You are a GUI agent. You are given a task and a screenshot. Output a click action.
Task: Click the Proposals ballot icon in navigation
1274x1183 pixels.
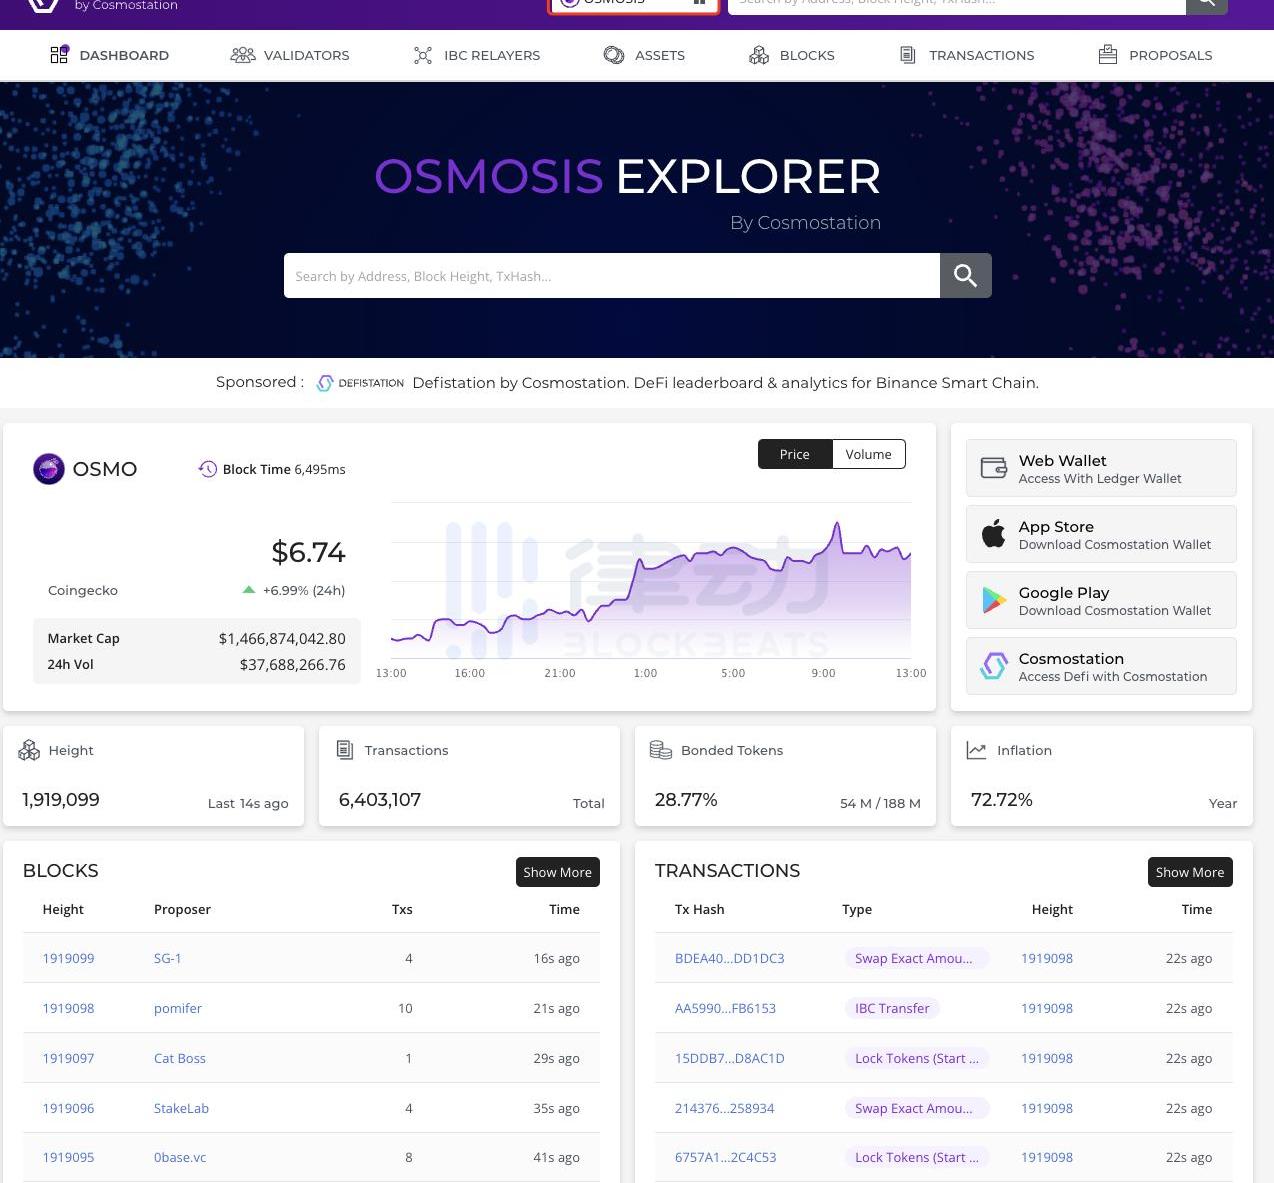(1107, 55)
